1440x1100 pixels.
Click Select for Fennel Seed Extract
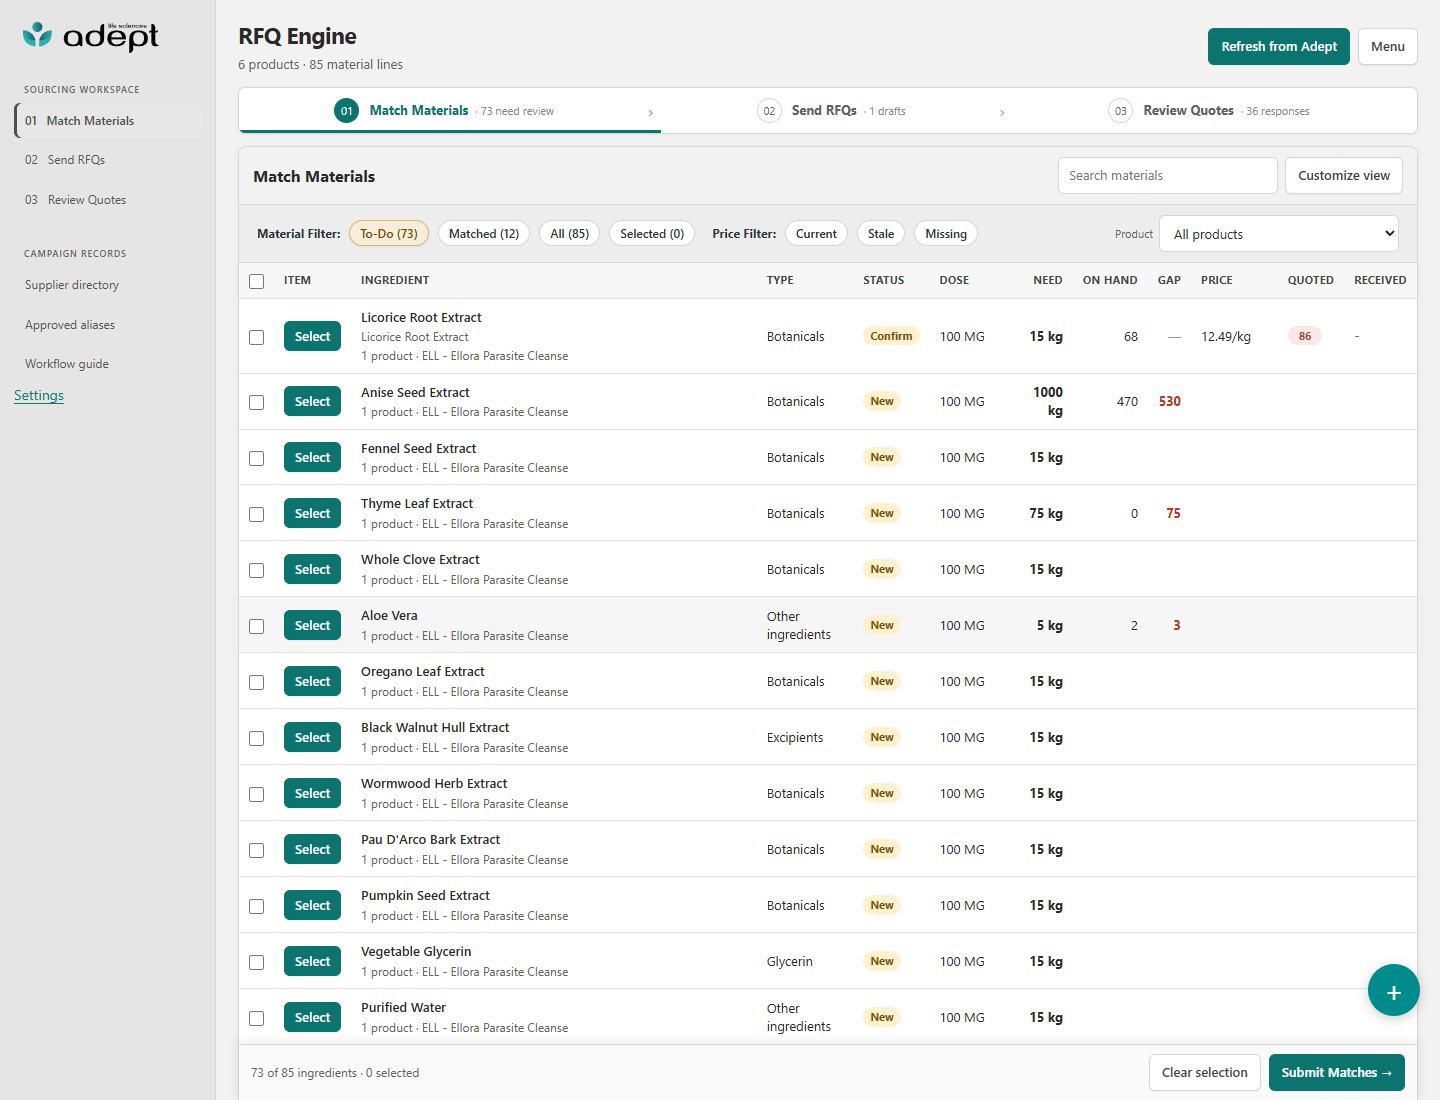(312, 458)
